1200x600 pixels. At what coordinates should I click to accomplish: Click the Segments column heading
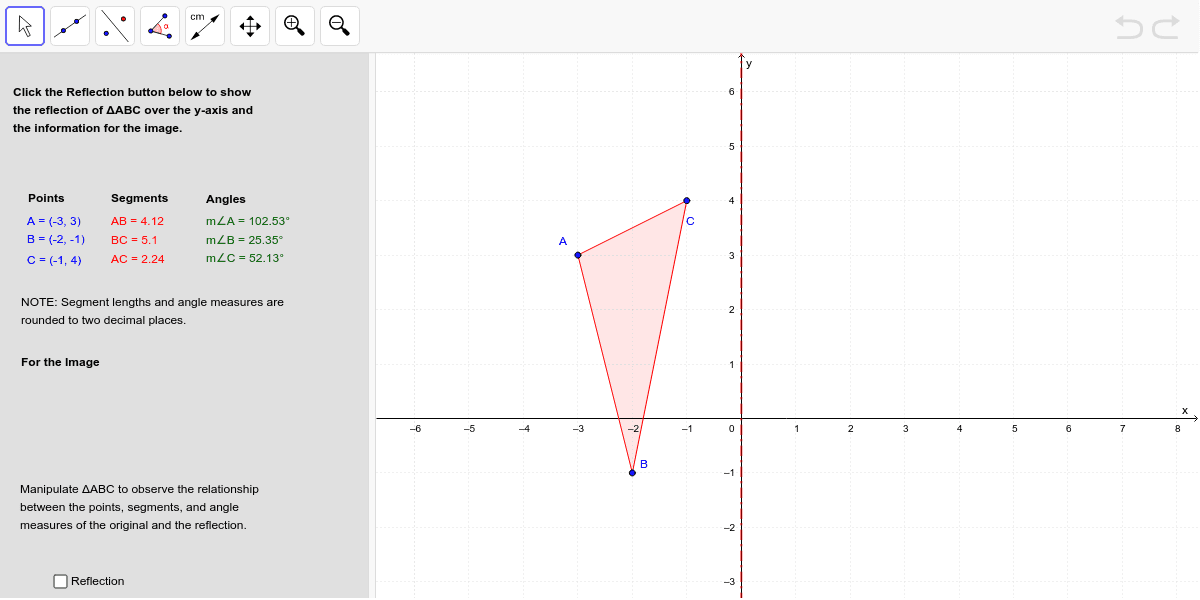click(x=140, y=198)
